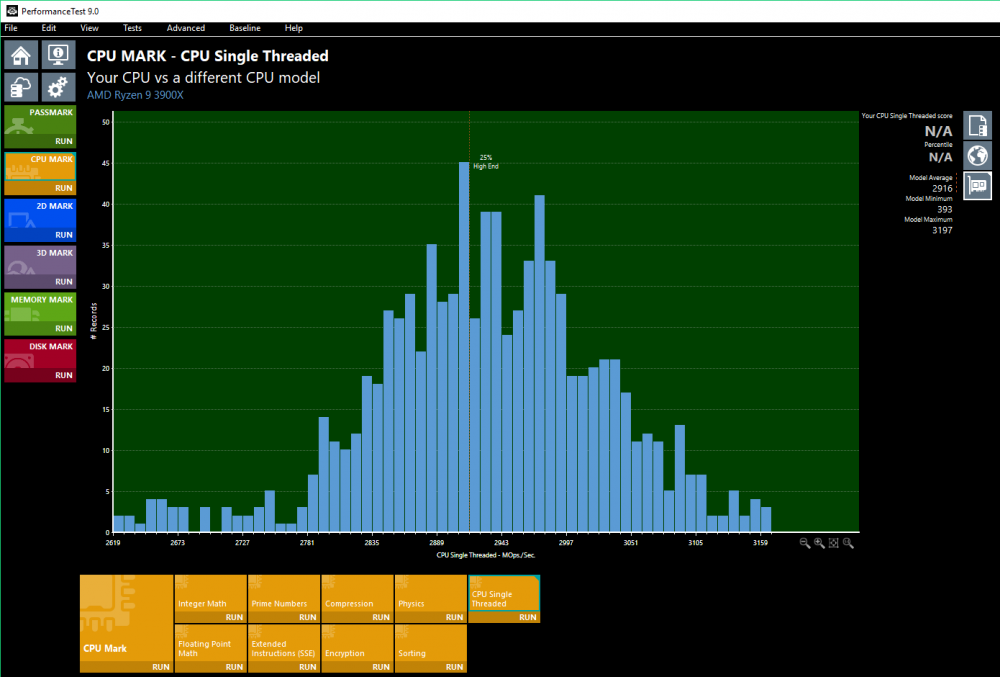Open the settings gears icon
Screen dimensions: 1000x677
[58, 86]
